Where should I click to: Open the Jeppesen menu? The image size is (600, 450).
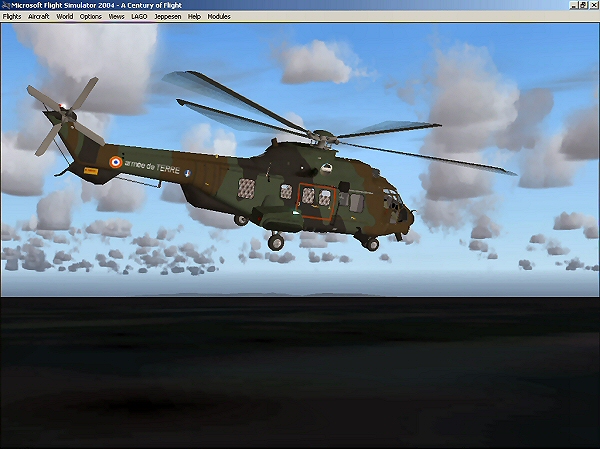(168, 17)
